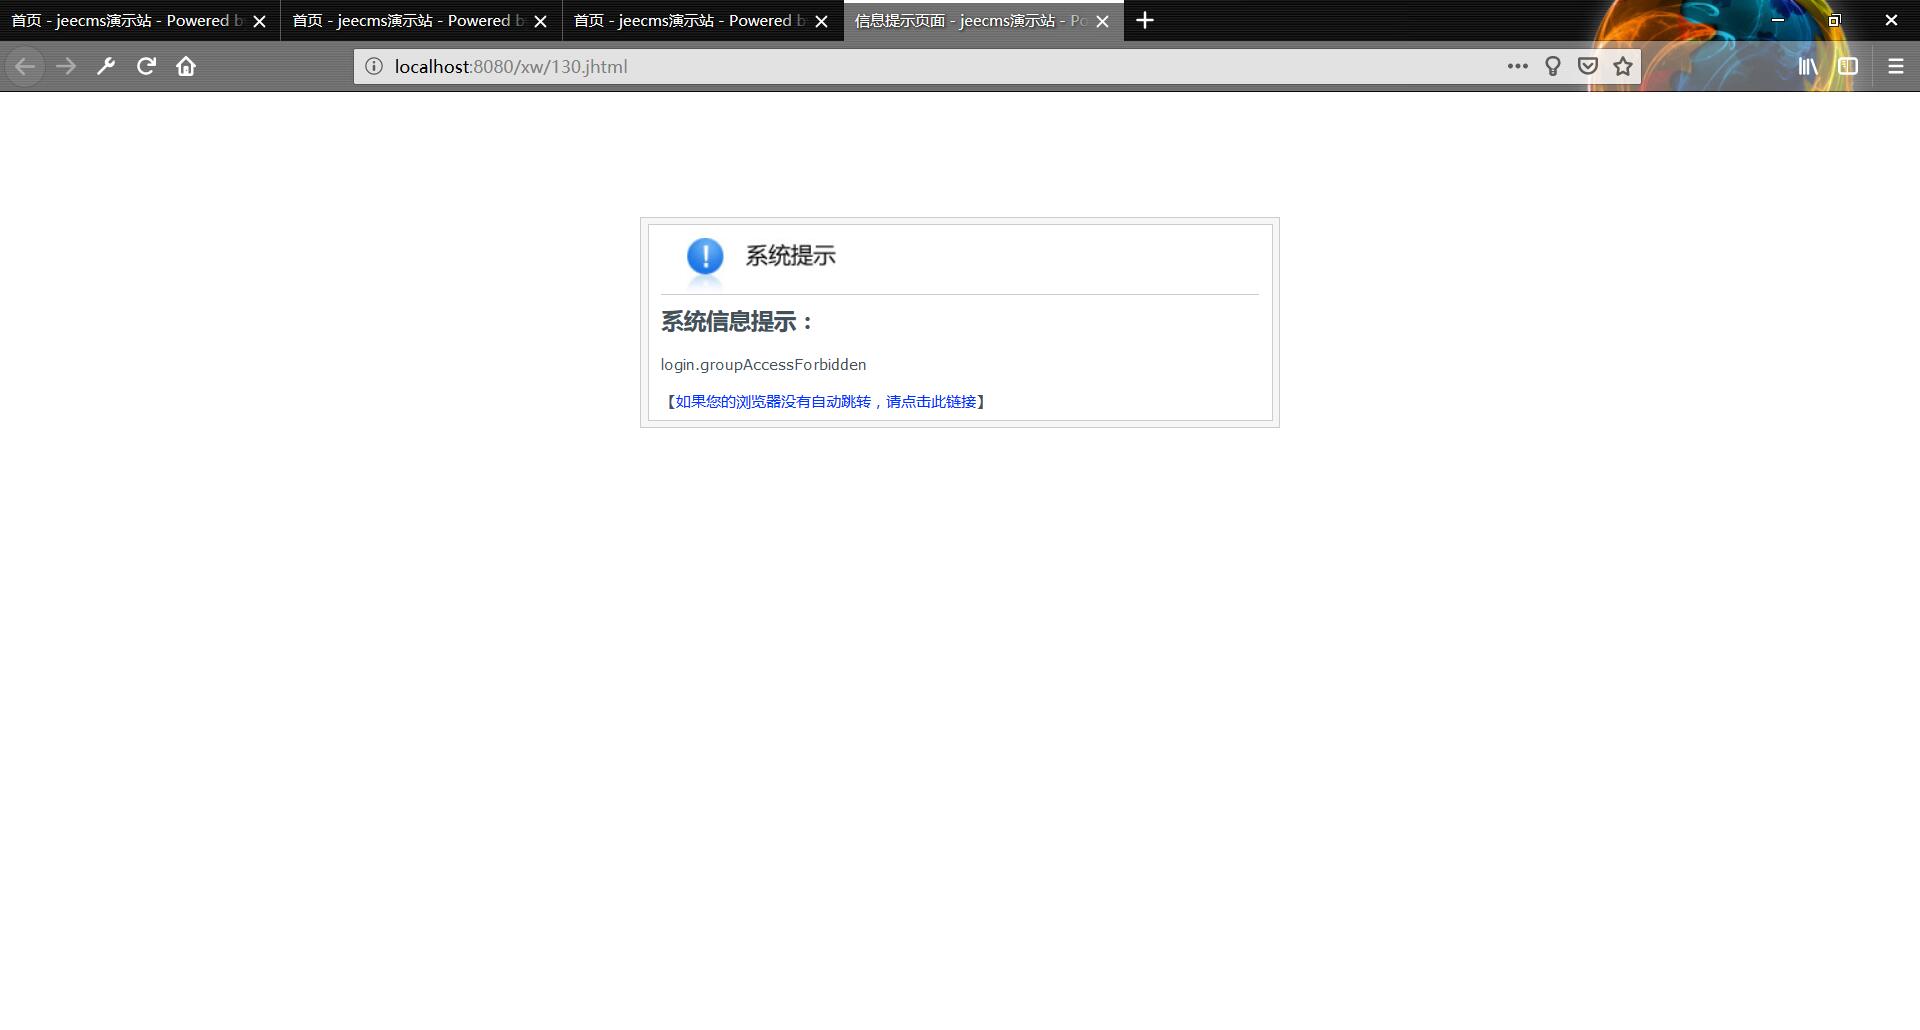Open the Firefox hamburger menu

point(1895,67)
